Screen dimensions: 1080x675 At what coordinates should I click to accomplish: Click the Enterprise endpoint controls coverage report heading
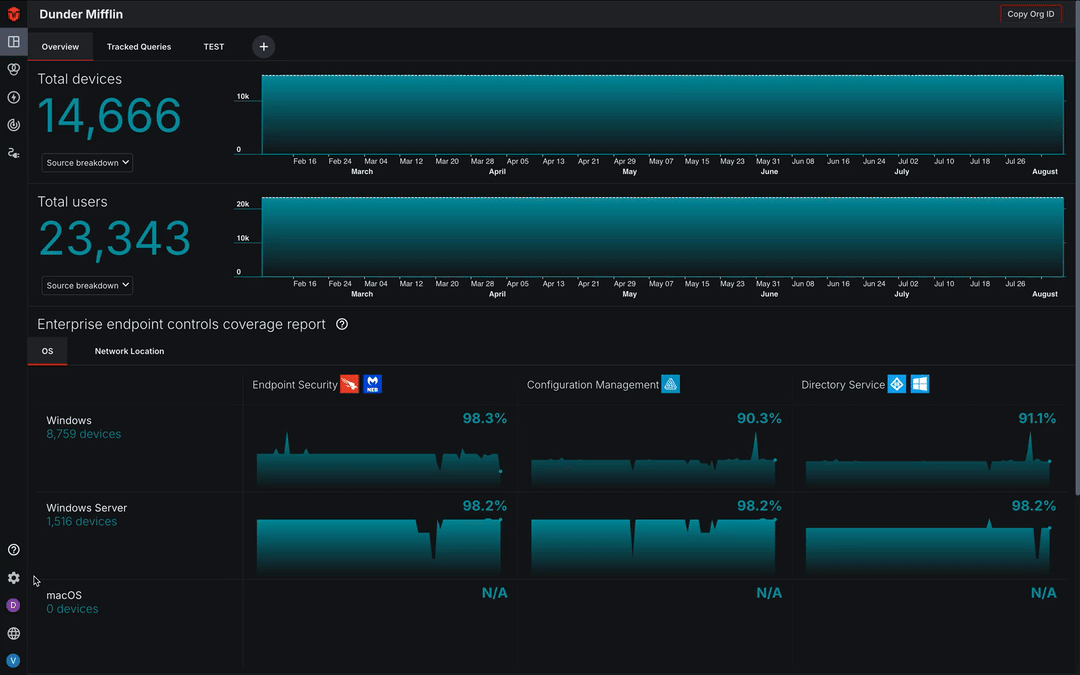tap(181, 324)
